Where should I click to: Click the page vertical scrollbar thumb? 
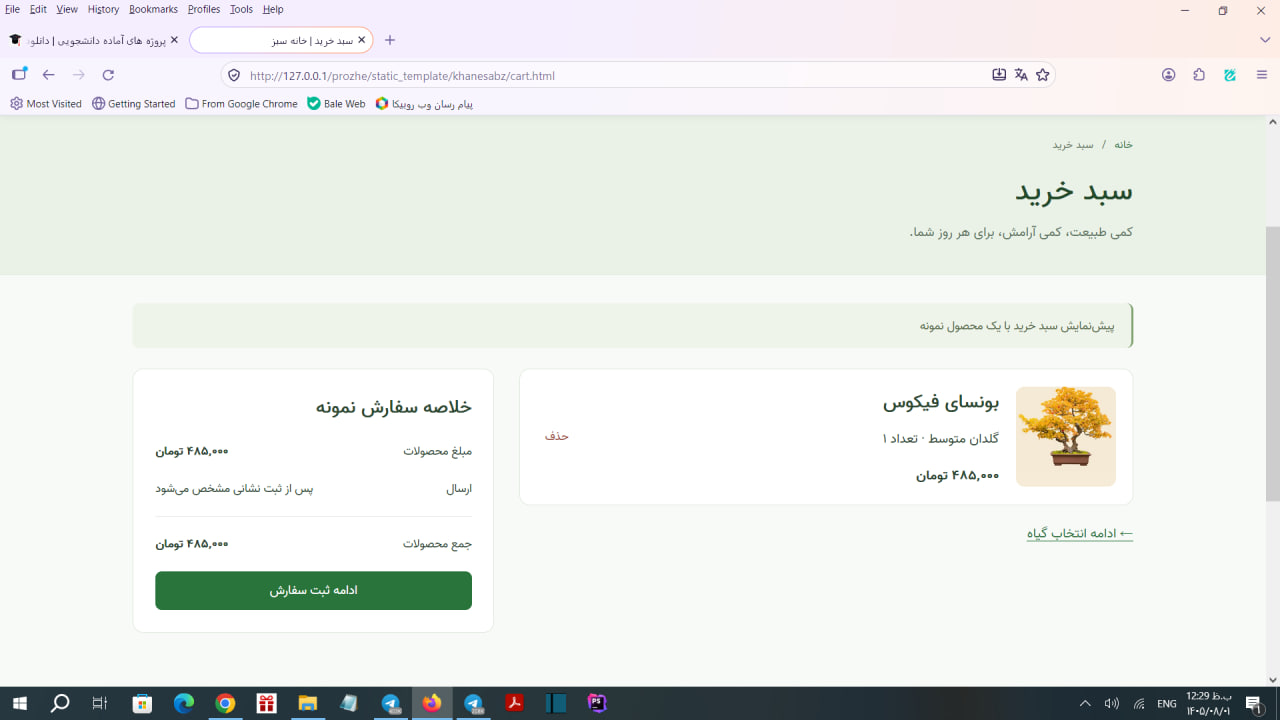coord(1273,364)
